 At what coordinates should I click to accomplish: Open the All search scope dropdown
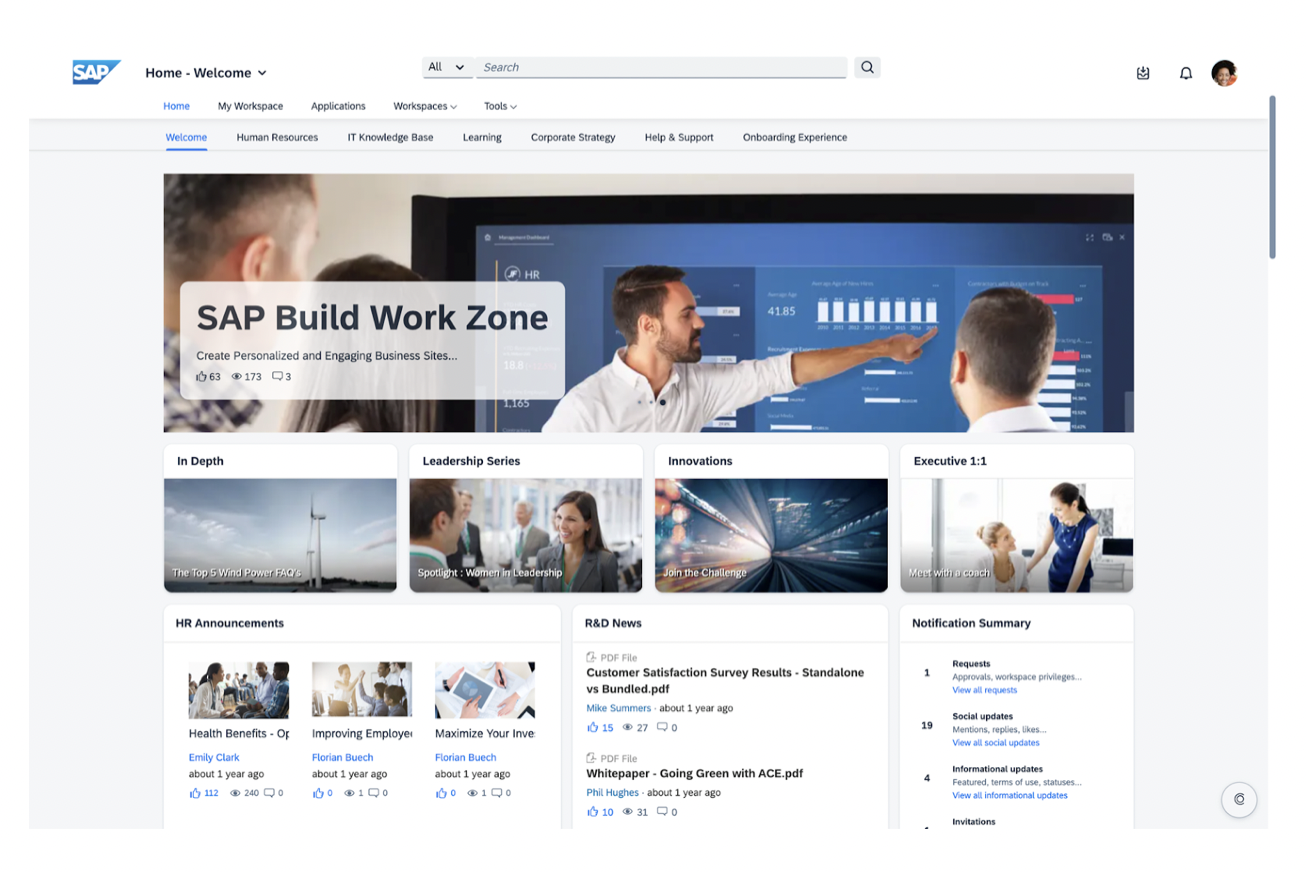tap(446, 67)
